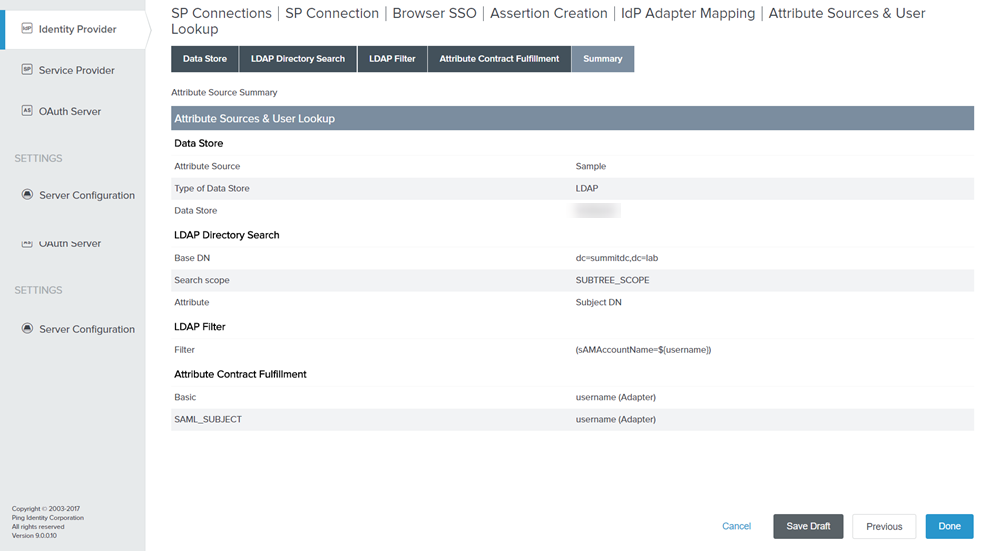Go to Assertion Creation in the breadcrumb
This screenshot has height=551, width=1000.
tap(548, 13)
